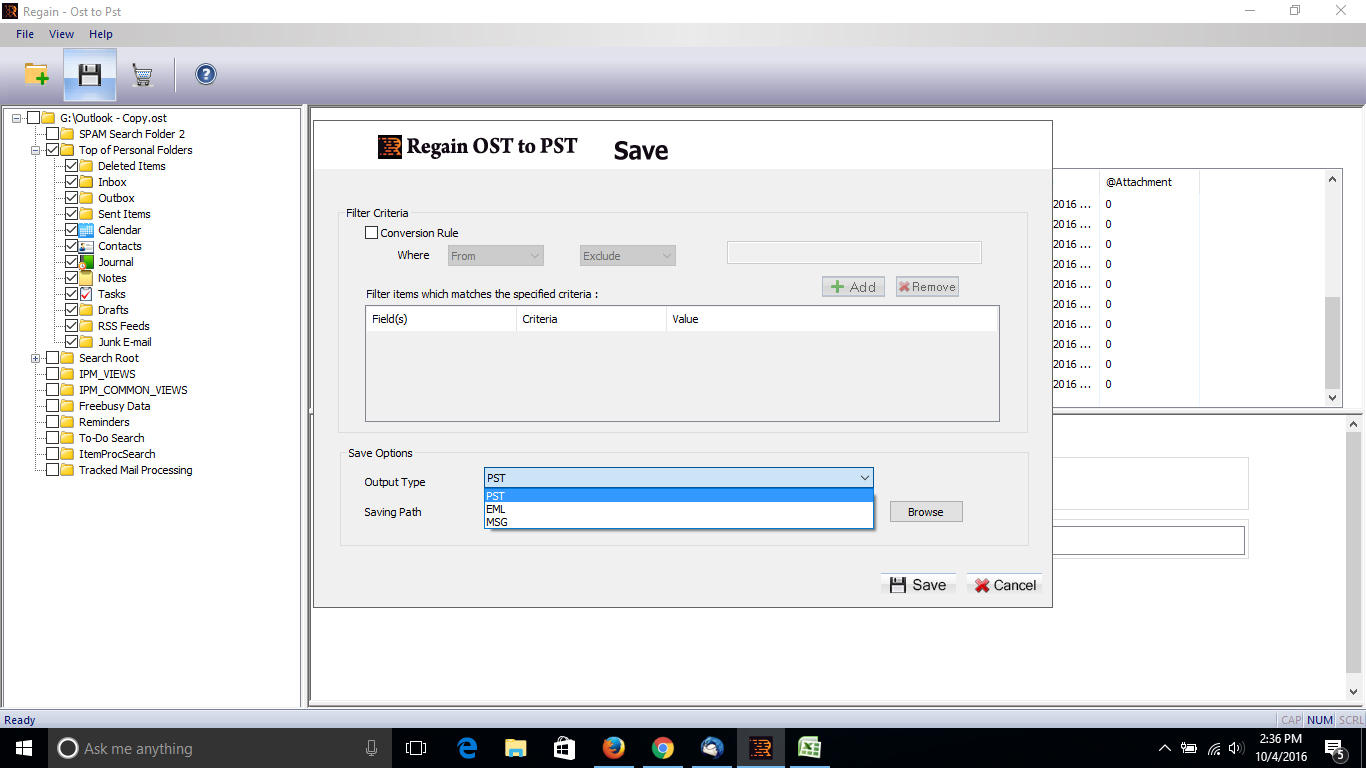This screenshot has width=1366, height=768.
Task: Collapse Top of Personal Folders node
Action: [36, 150]
